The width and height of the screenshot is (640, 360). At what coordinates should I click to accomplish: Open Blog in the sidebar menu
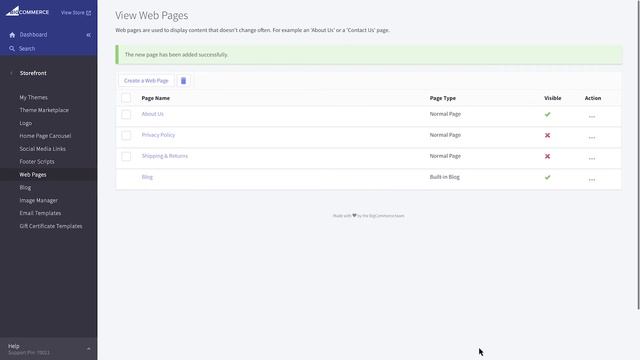point(25,187)
